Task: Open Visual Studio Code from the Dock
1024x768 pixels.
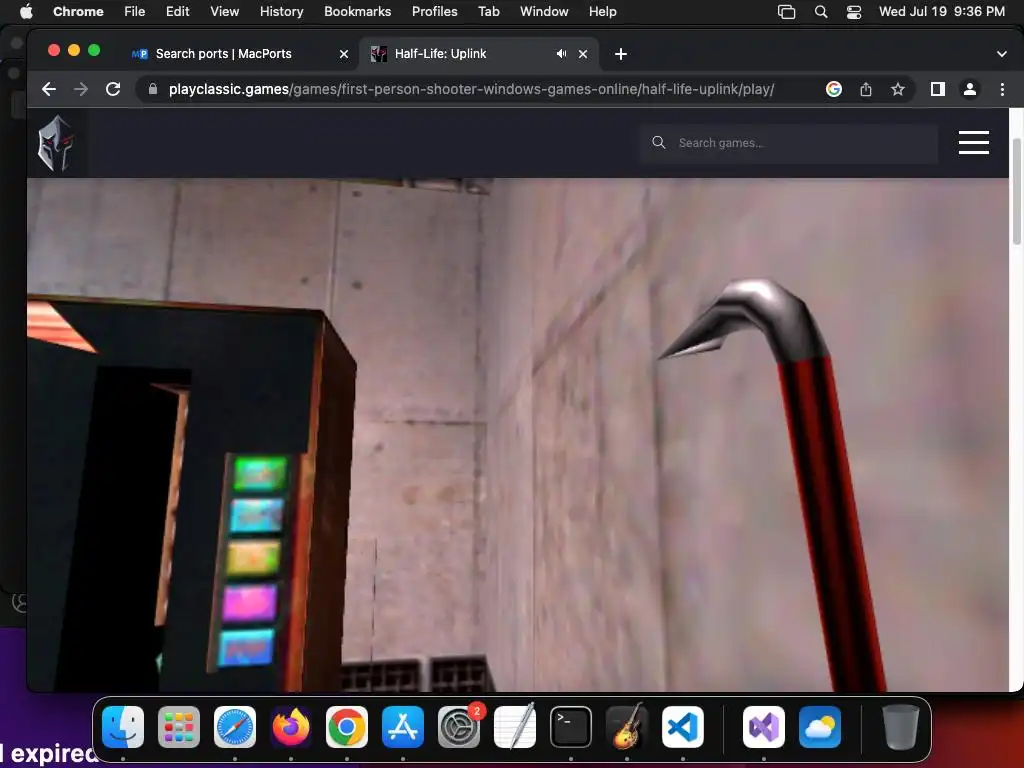Action: pyautogui.click(x=683, y=727)
